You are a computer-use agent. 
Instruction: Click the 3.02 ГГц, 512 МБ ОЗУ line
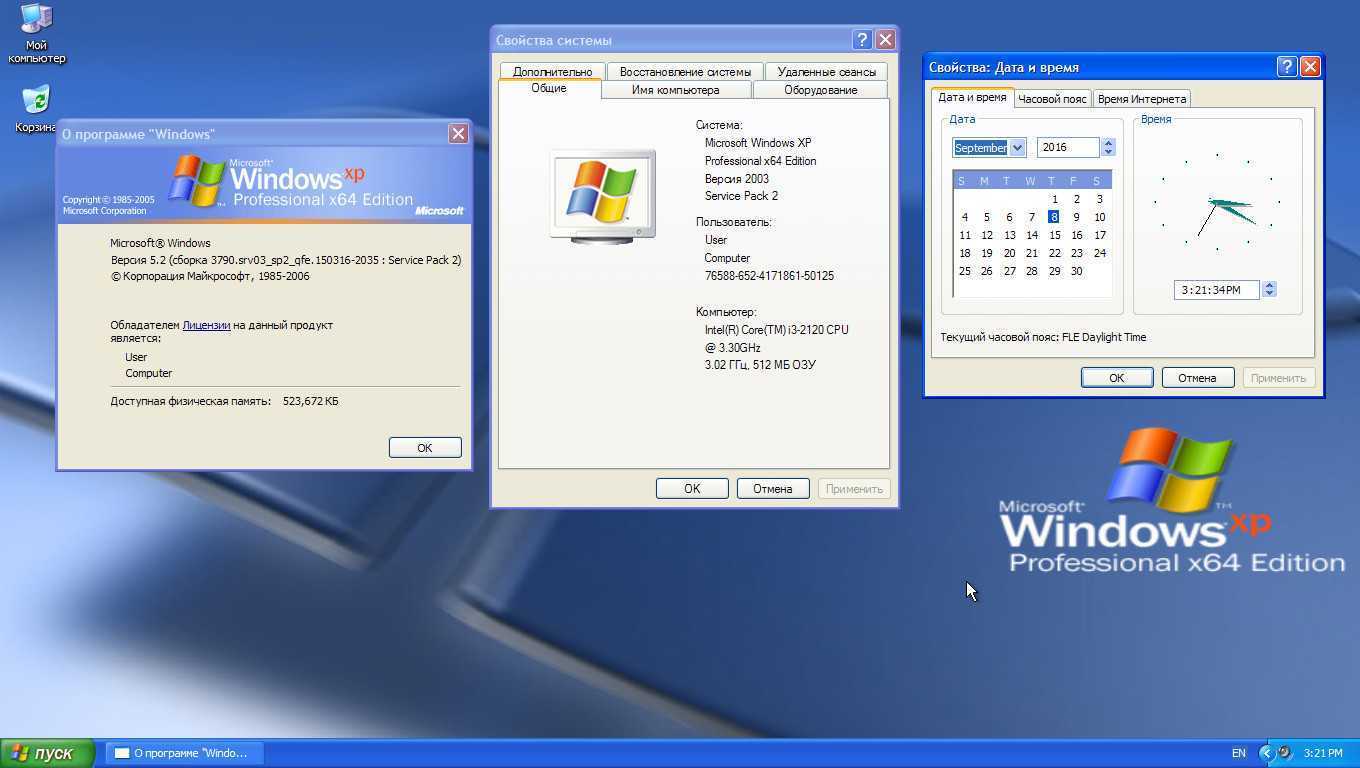(x=760, y=365)
